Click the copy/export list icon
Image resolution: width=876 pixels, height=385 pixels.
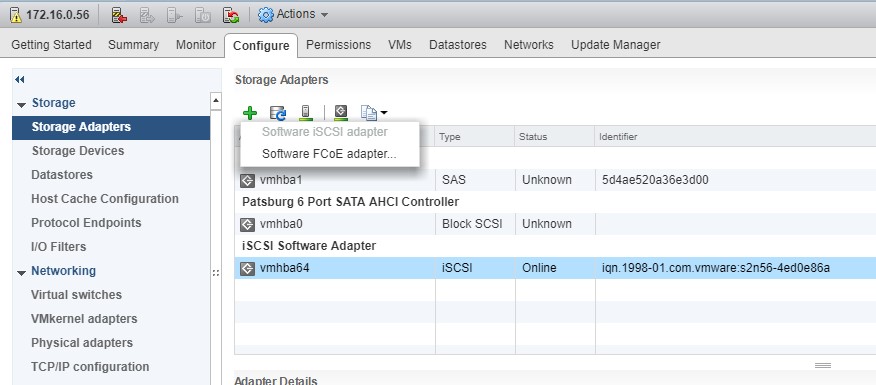coord(369,113)
